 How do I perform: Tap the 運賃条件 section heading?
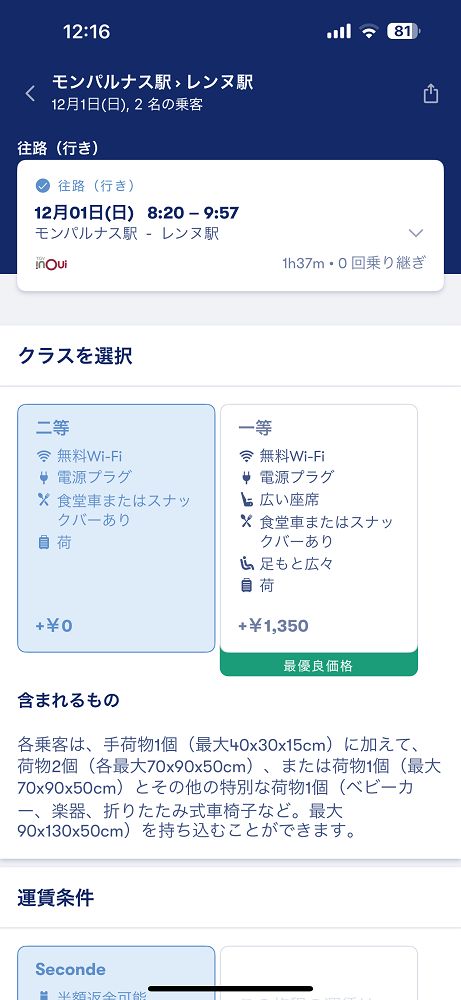click(55, 898)
